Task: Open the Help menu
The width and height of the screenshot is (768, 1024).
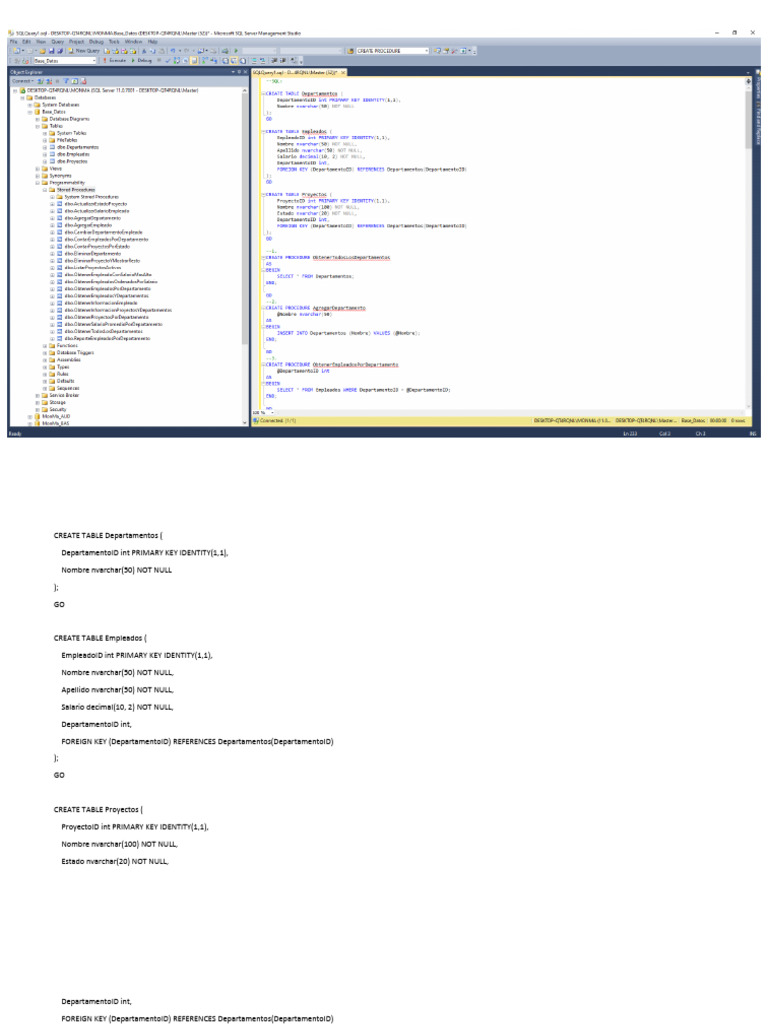Action: (152, 41)
